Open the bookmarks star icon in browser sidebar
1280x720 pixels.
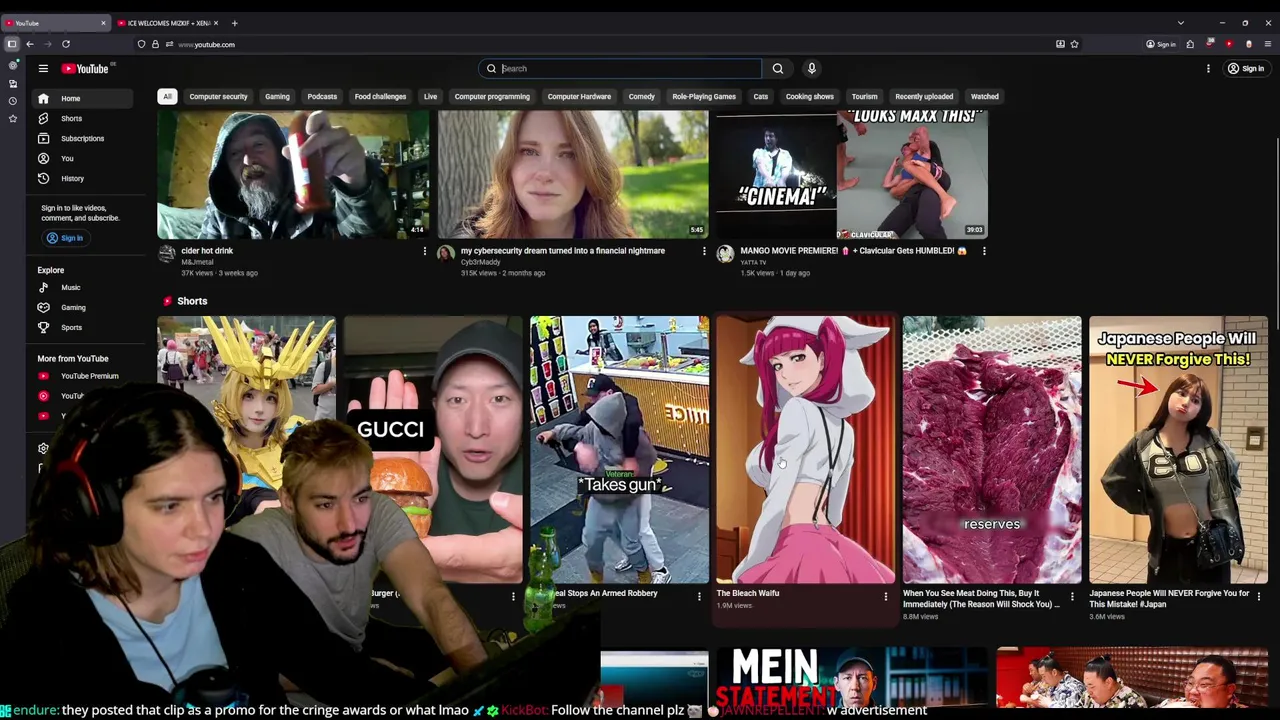[x=12, y=119]
